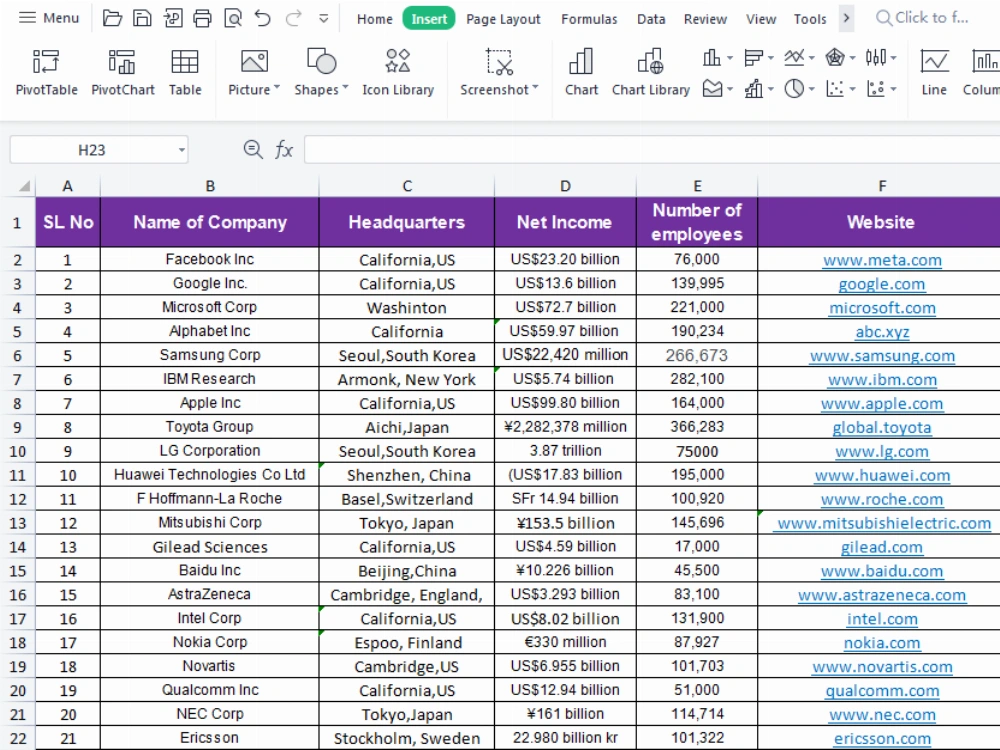Select row 10 header

coord(17,452)
